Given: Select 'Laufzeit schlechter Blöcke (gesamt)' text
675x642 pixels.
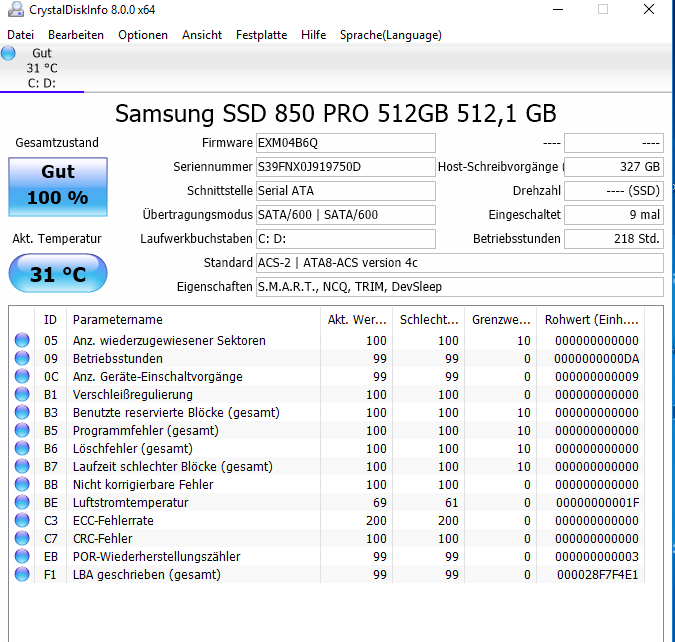Looking at the screenshot, I should click(x=173, y=467).
